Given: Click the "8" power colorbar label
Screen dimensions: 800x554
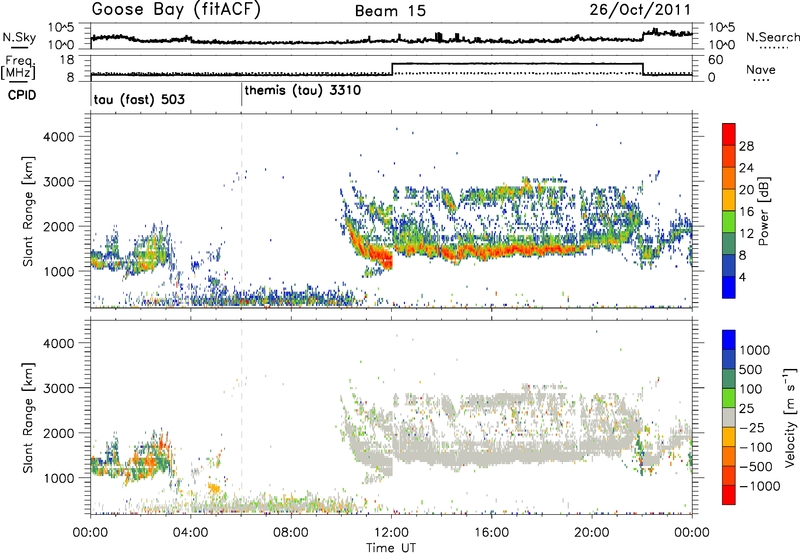Looking at the screenshot, I should 743,256.
